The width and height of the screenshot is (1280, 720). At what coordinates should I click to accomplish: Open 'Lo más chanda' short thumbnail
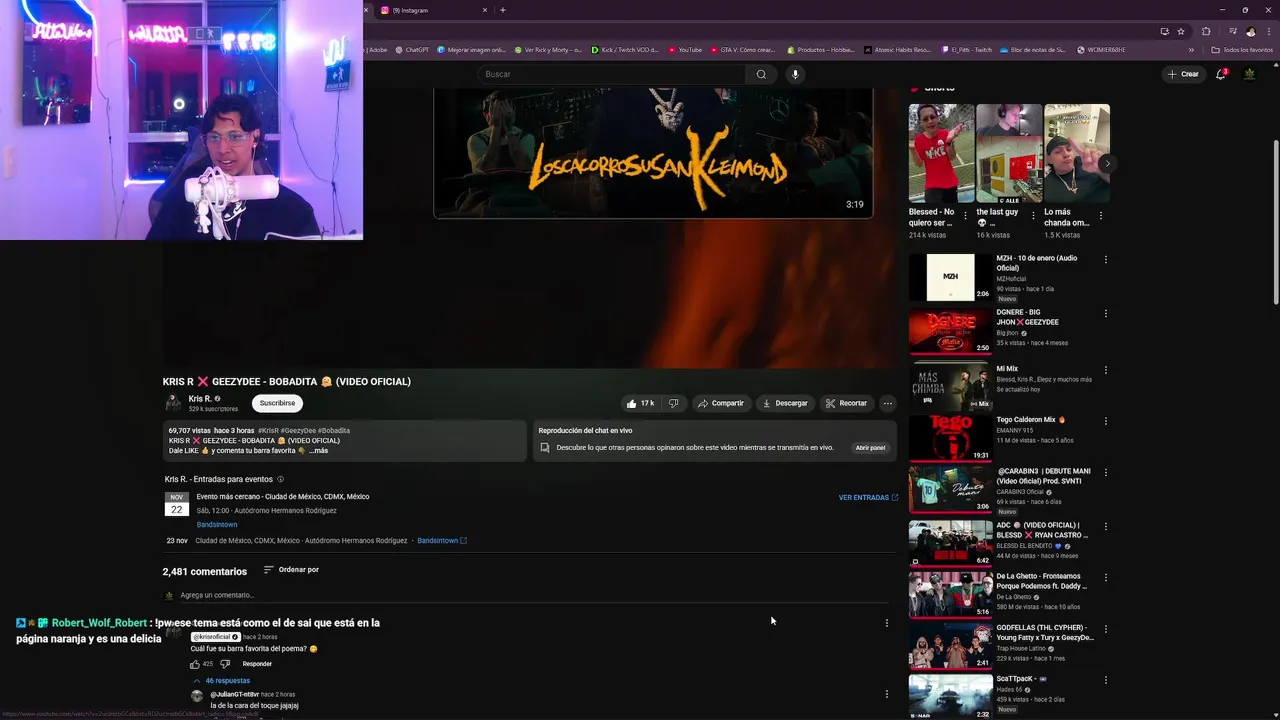coord(1077,153)
